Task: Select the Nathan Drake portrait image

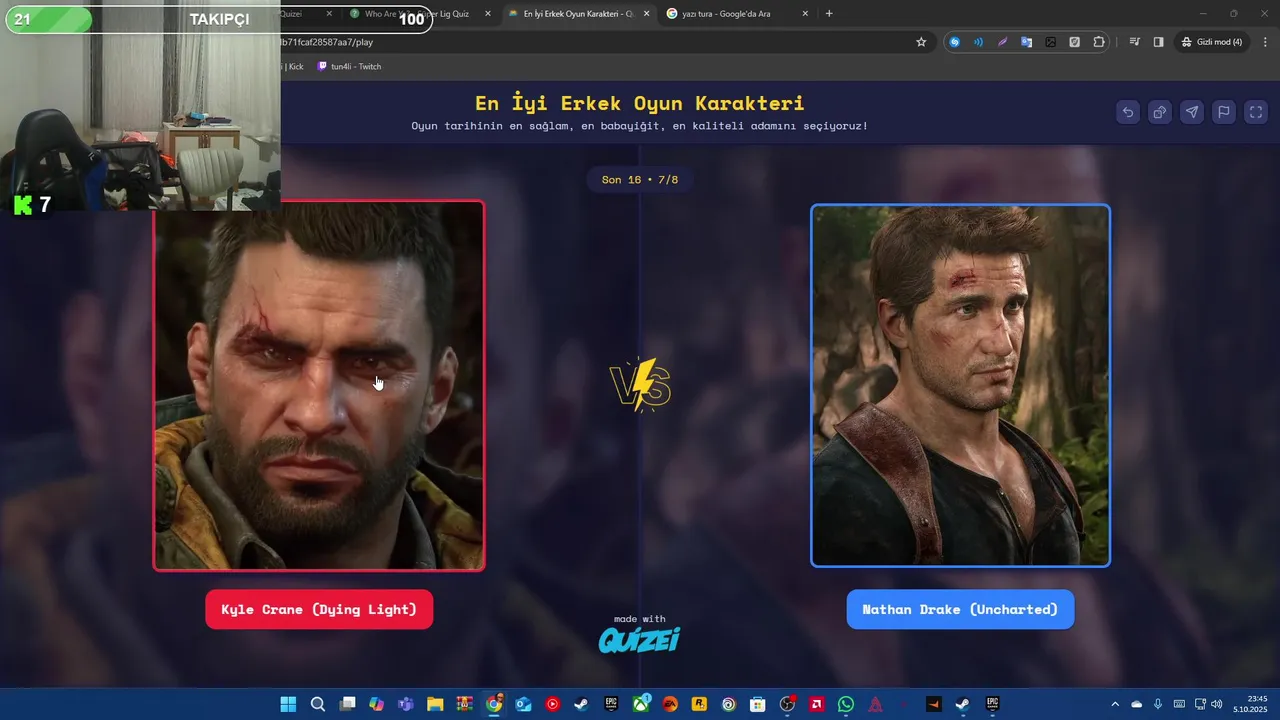Action: pyautogui.click(x=960, y=386)
